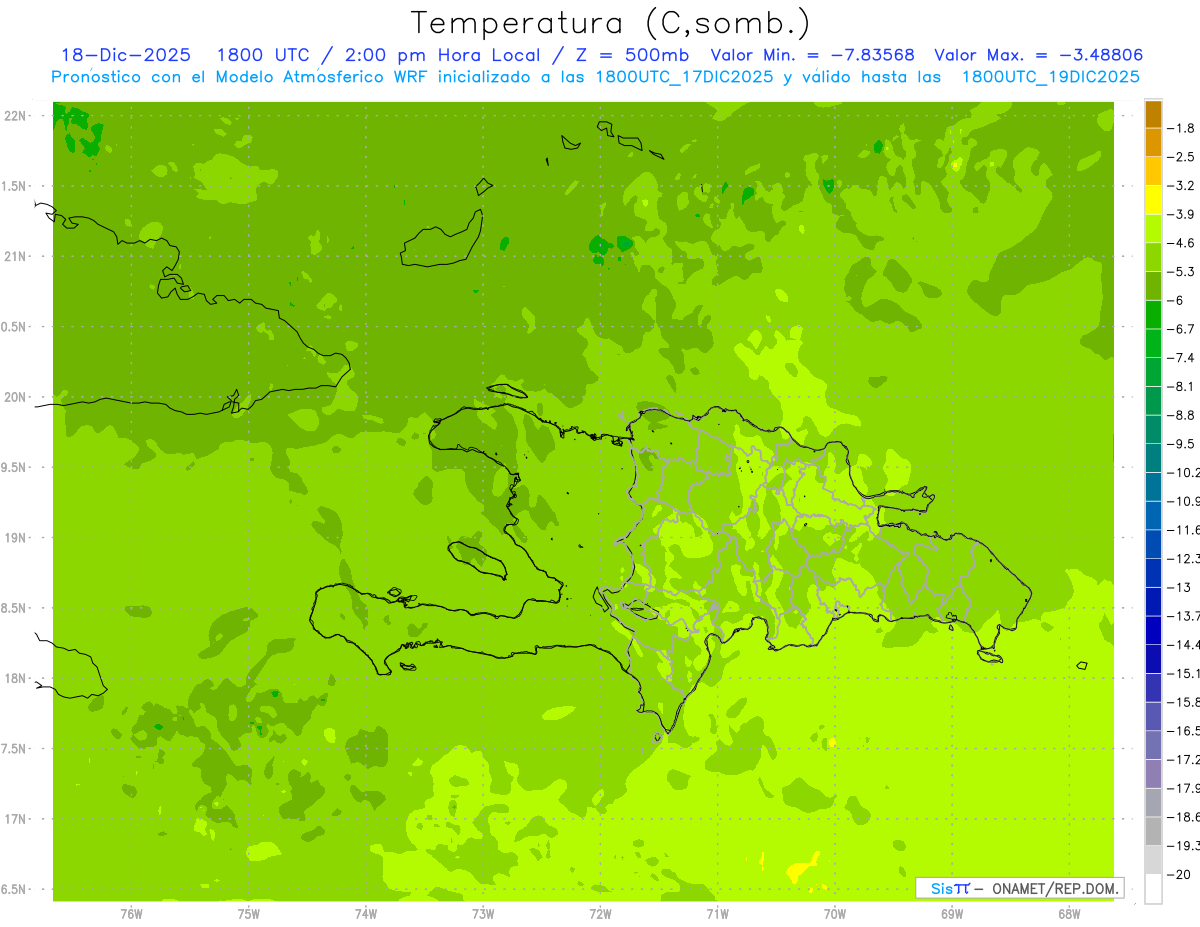Click the longitude label '72W'
Viewport: 1200px width, 927px height.
[x=600, y=914]
